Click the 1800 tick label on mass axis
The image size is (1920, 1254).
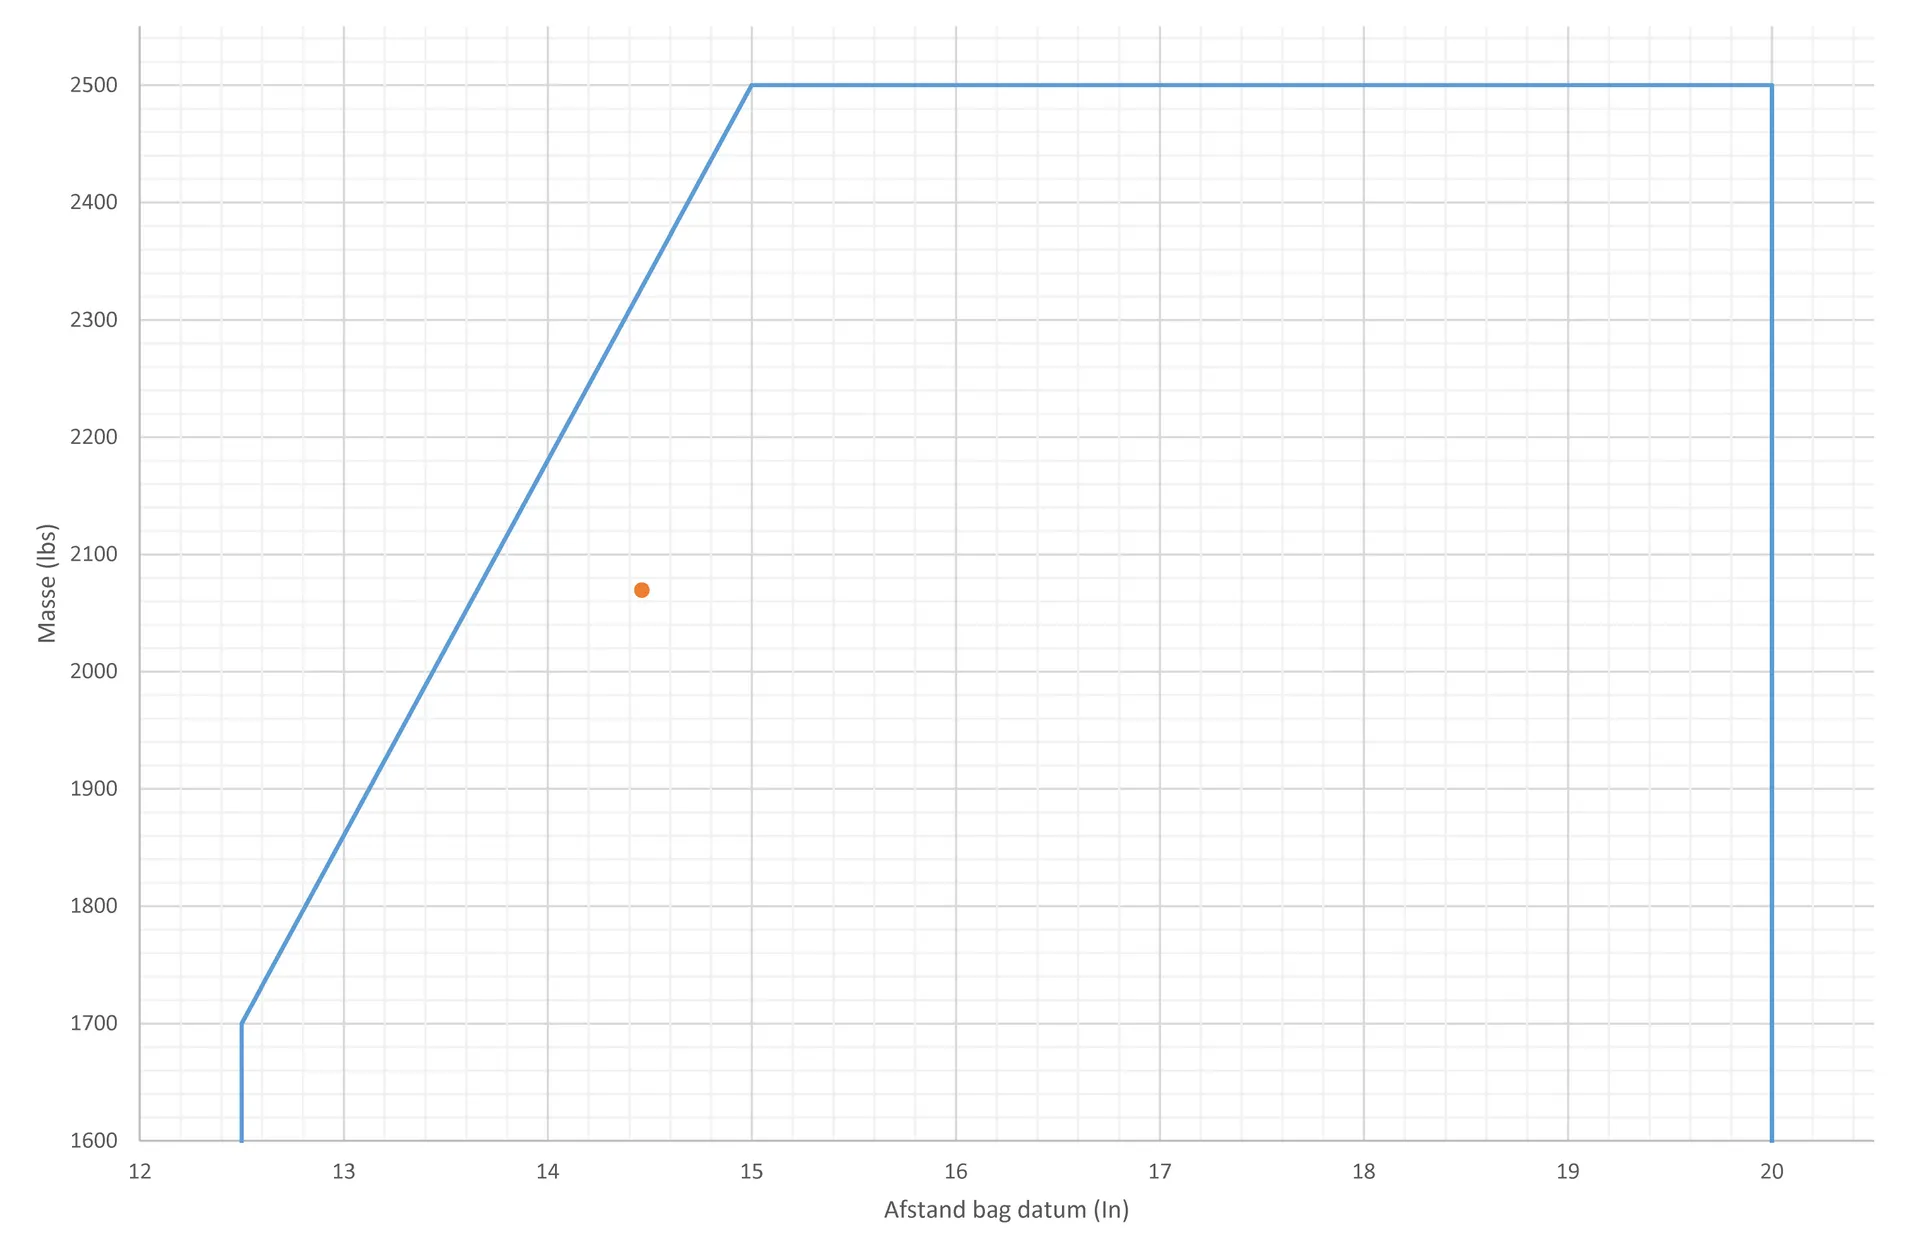tap(94, 906)
